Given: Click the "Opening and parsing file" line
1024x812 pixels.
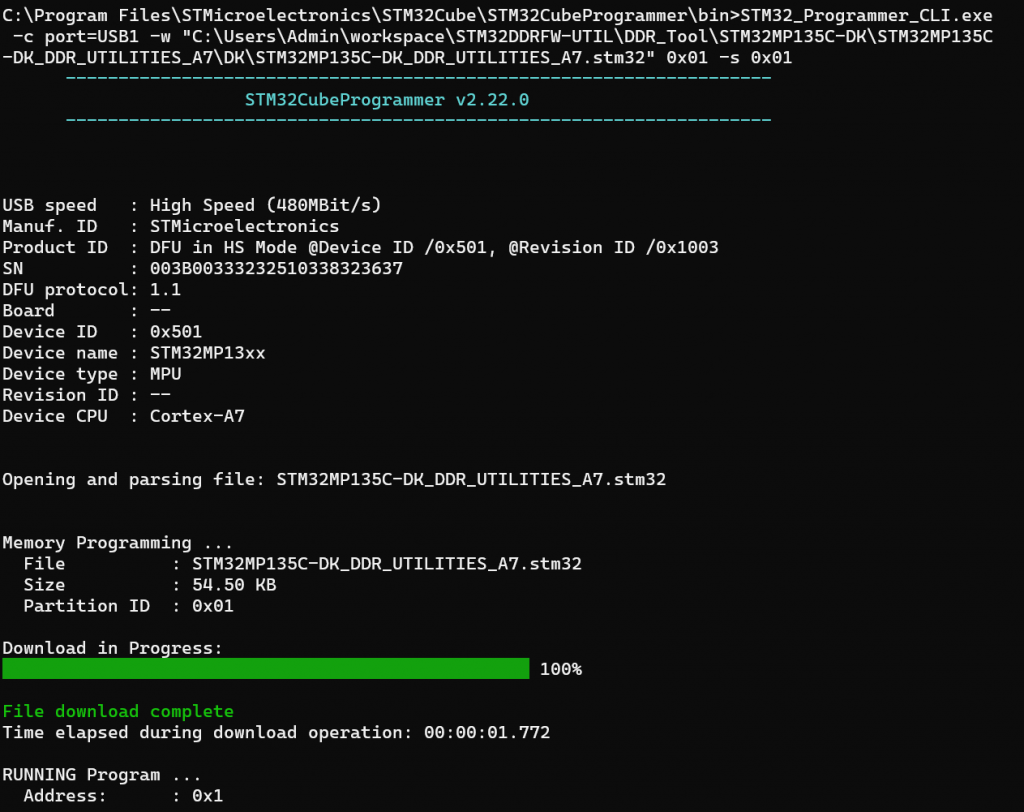Looking at the screenshot, I should coord(334,479).
